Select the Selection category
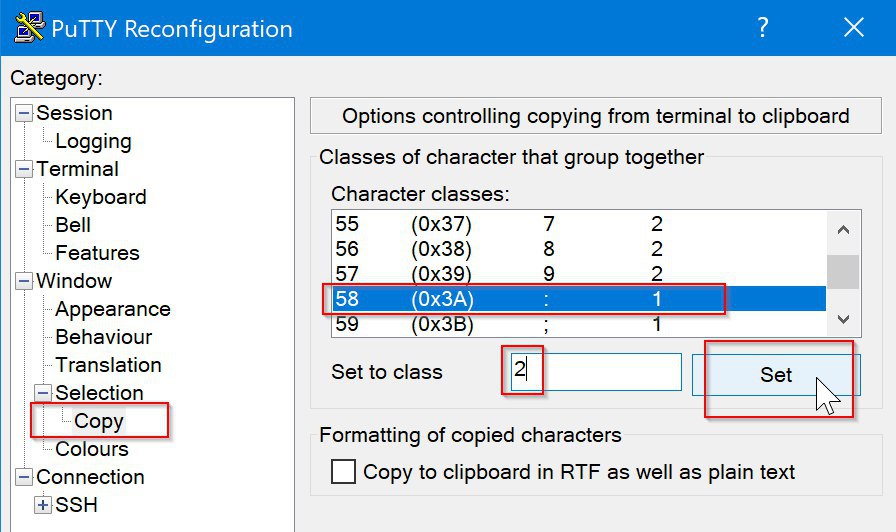 click(99, 393)
